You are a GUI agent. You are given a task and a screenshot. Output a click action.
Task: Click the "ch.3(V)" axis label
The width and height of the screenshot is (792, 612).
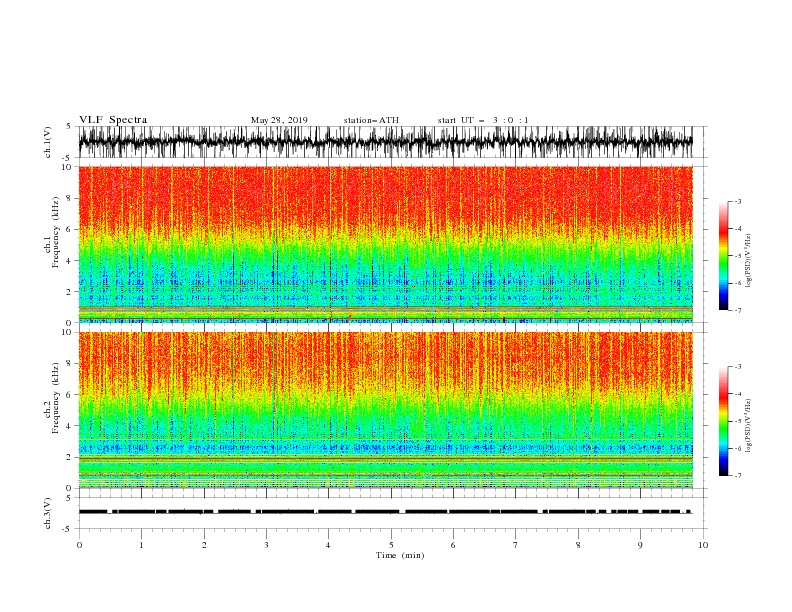pos(48,513)
